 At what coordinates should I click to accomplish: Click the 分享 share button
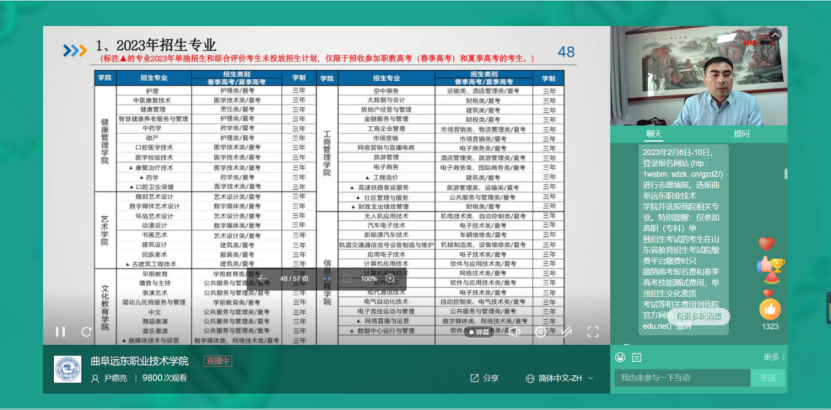tap(483, 379)
